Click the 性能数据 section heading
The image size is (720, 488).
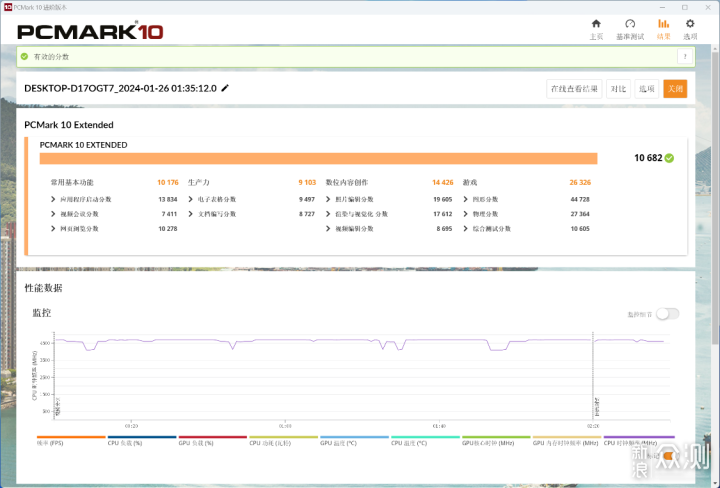click(x=43, y=288)
